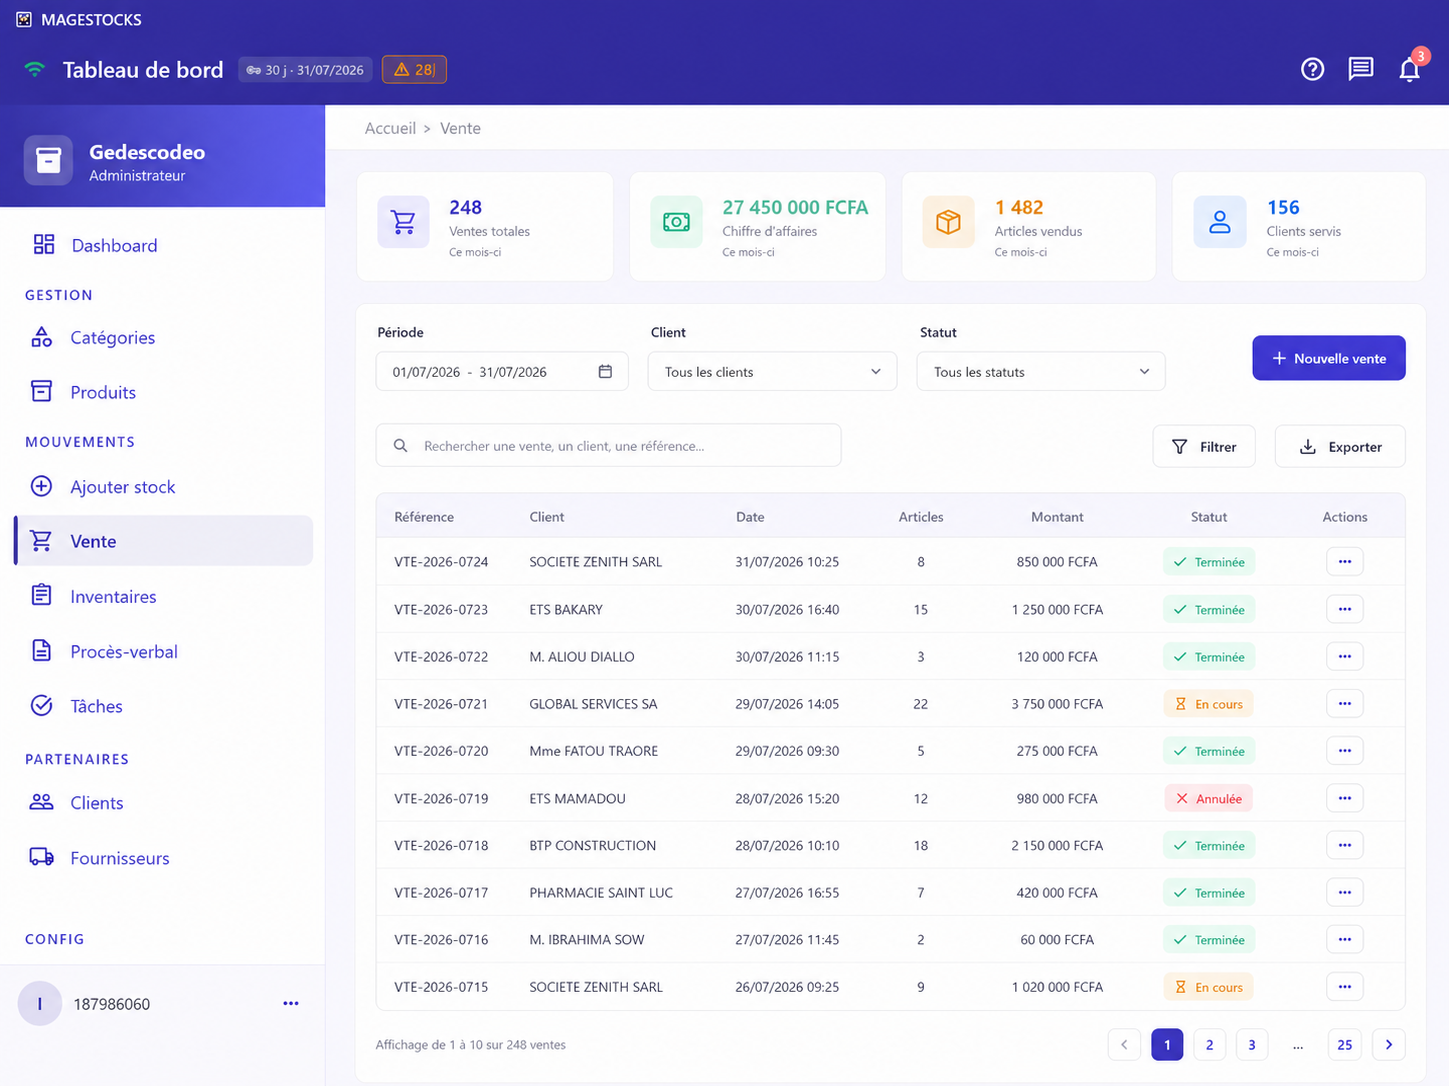Expand the Tous les clients dropdown
Screen dimensions: 1449x1086
(x=772, y=371)
